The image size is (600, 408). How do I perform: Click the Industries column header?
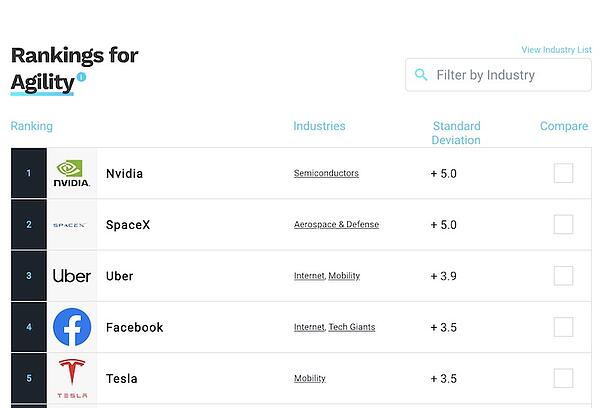[x=319, y=126]
